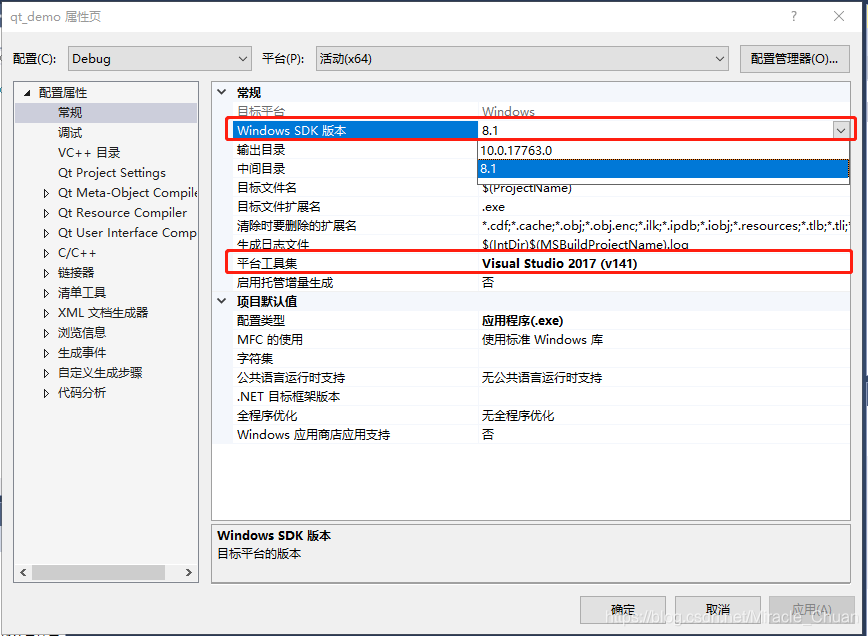Select the 链接器 label in the tree
This screenshot has width=868, height=636.
click(76, 273)
